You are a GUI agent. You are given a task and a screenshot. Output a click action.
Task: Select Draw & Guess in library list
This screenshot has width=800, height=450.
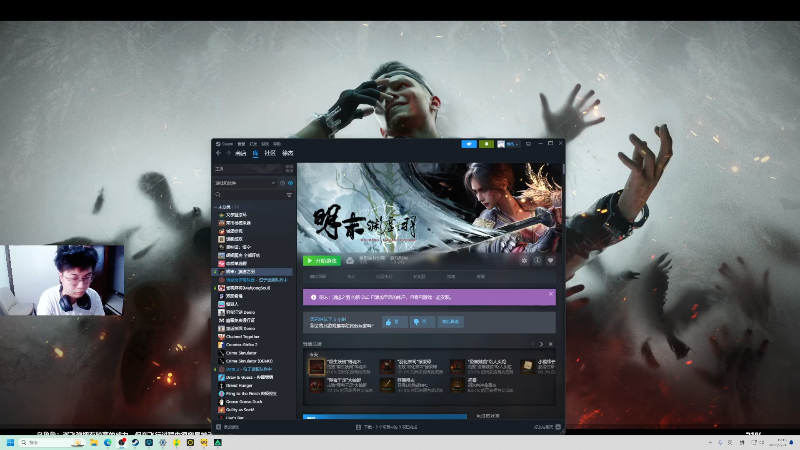coord(249,378)
